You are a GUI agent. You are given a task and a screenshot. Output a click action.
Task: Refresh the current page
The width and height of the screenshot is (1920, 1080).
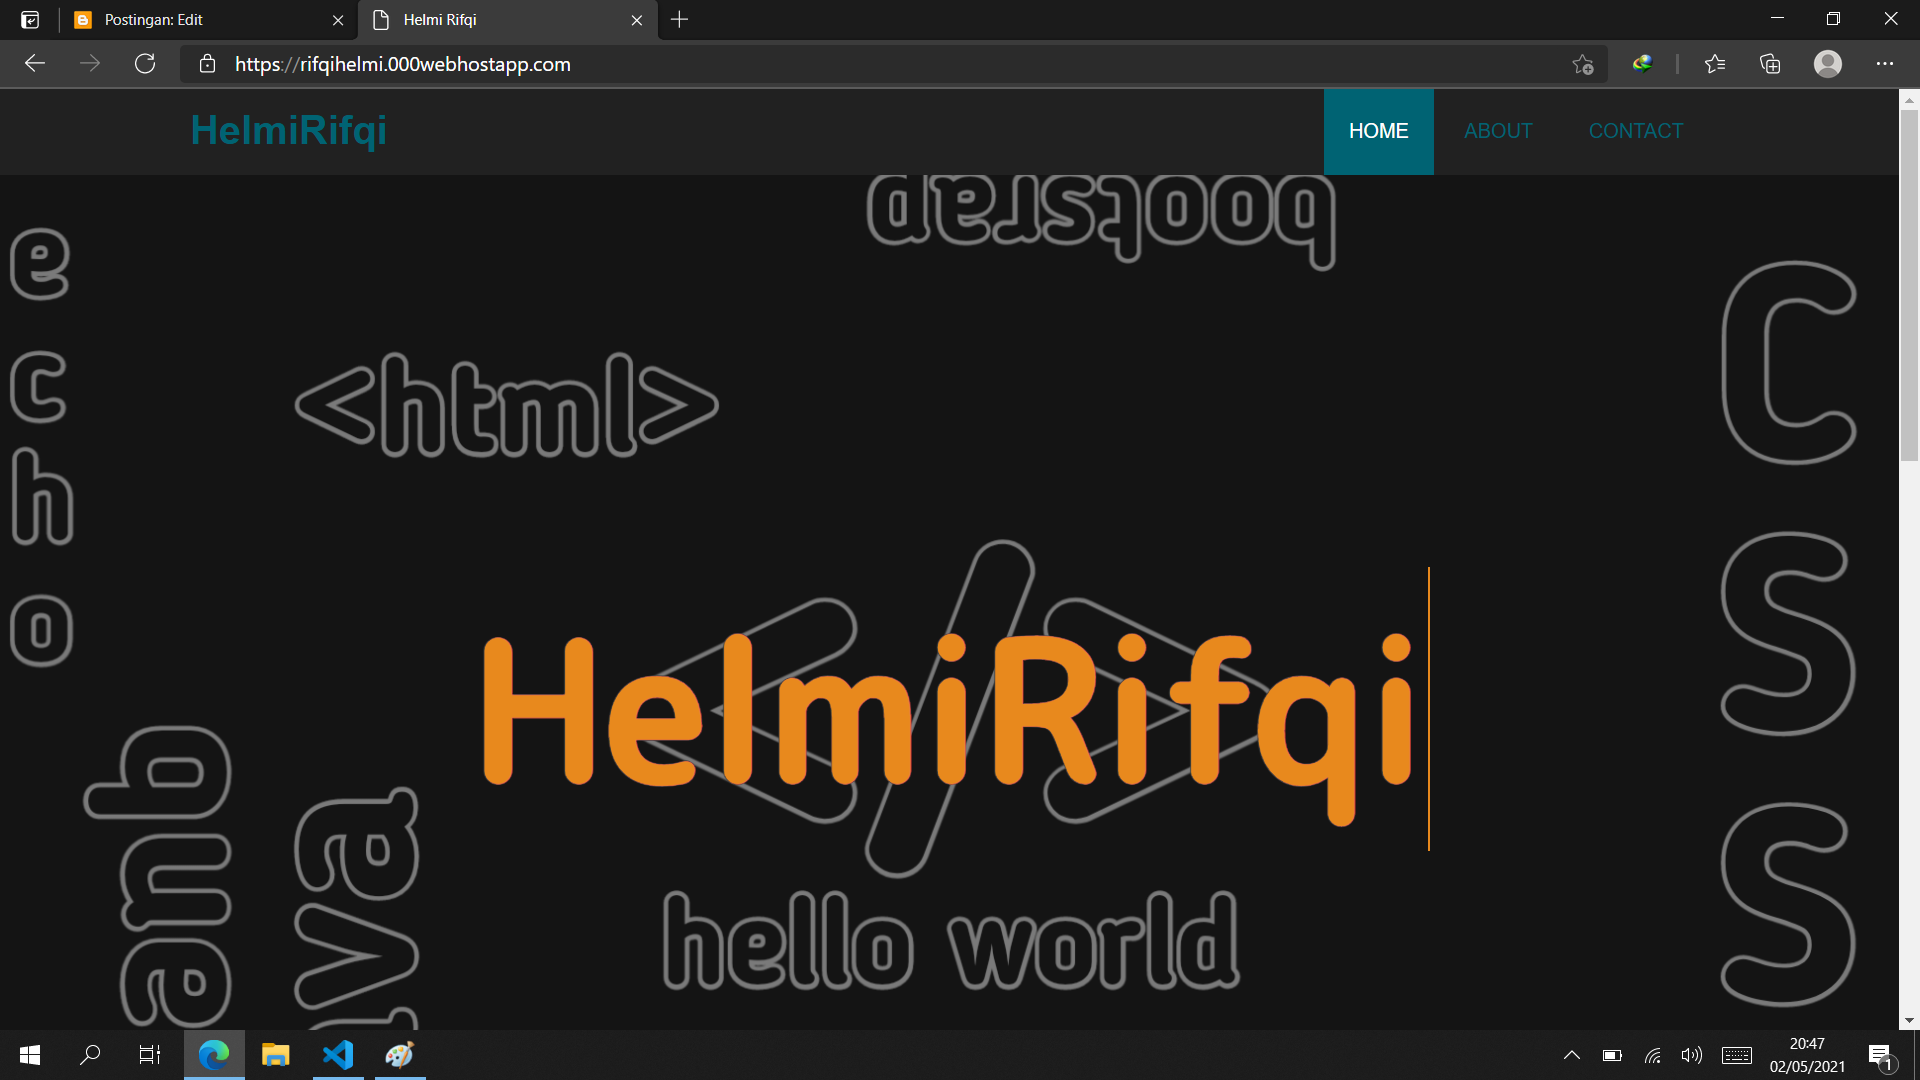pos(145,64)
